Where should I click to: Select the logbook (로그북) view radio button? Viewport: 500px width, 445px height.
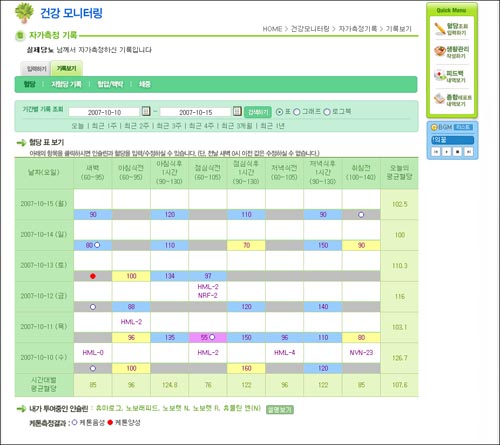tap(327, 112)
